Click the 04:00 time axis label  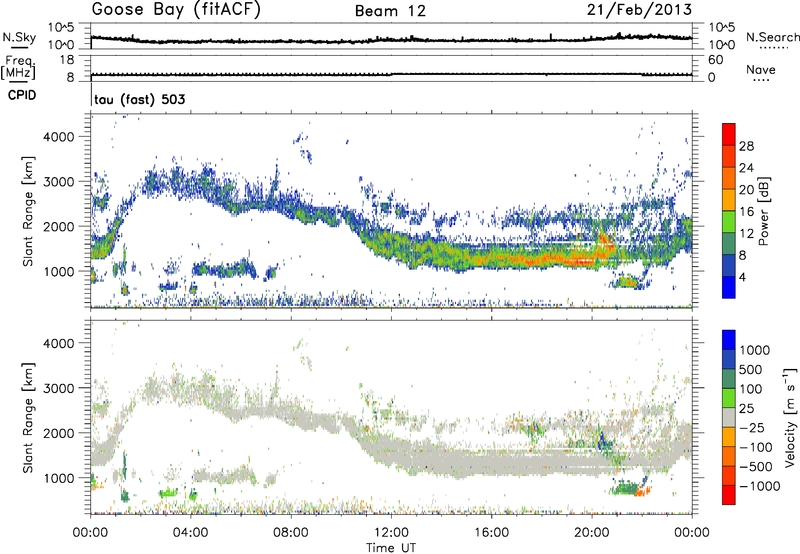(190, 533)
